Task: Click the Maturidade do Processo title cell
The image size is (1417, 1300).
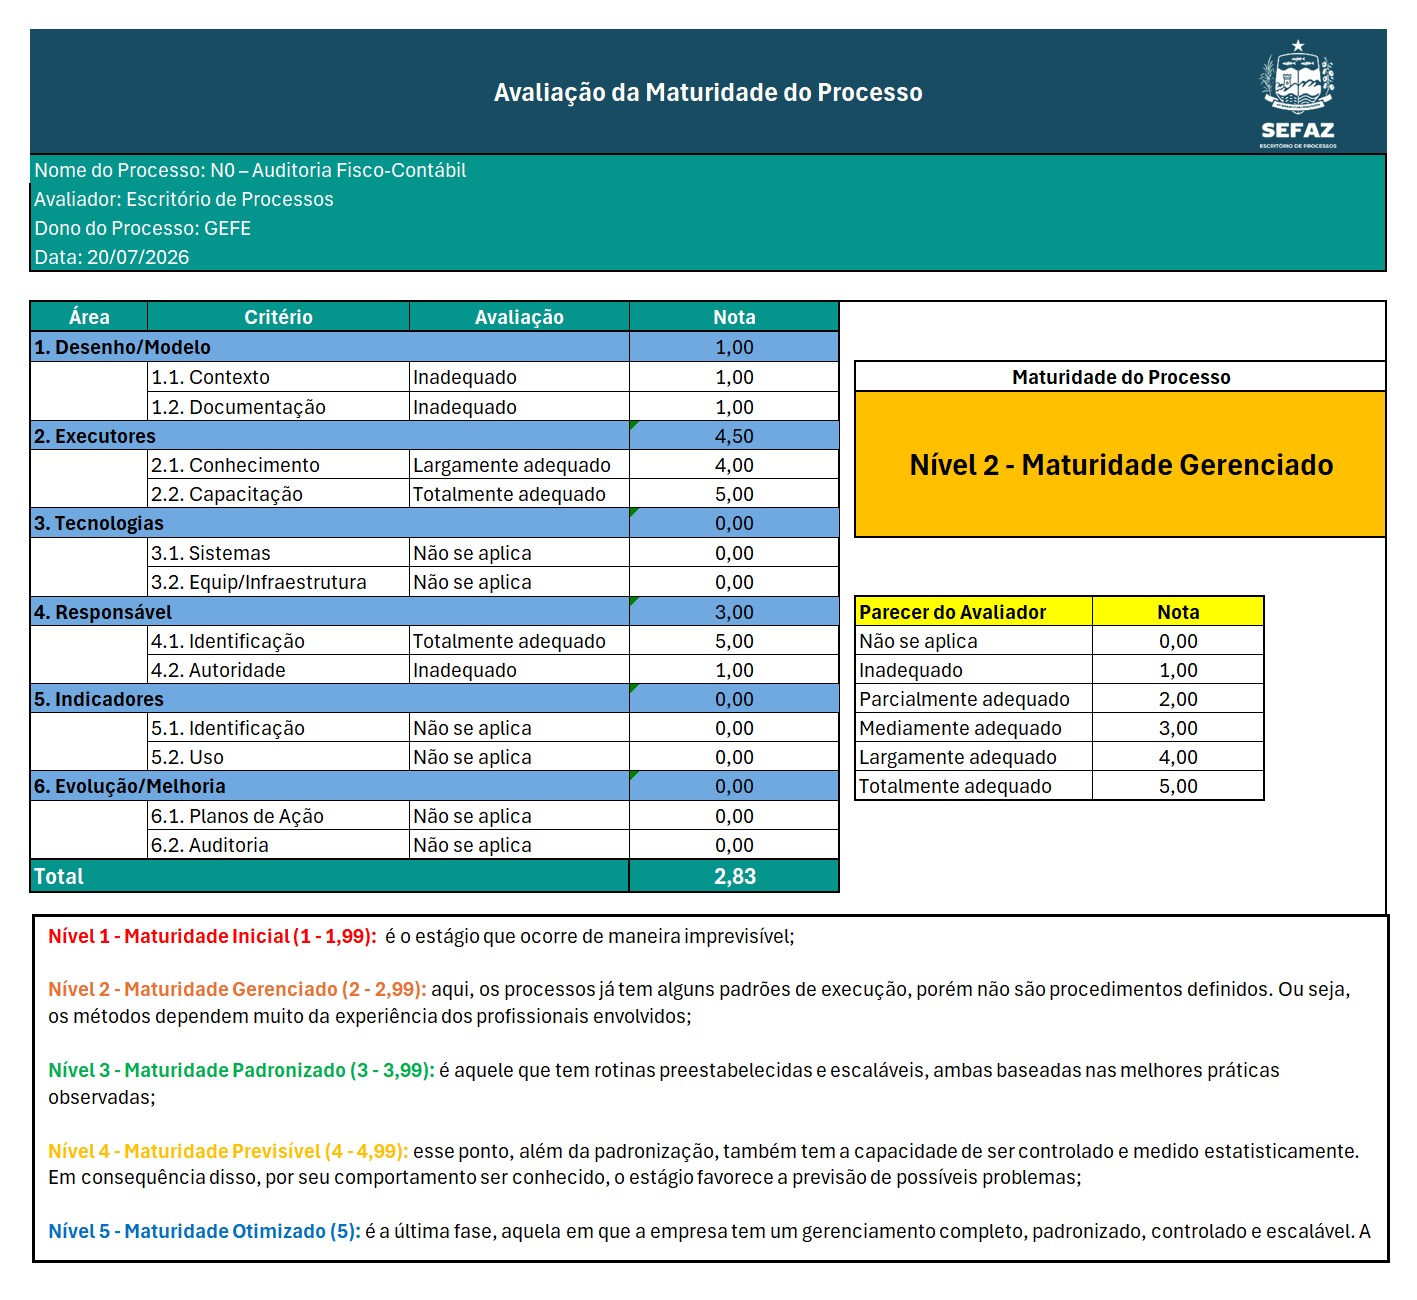Action: coord(1120,377)
